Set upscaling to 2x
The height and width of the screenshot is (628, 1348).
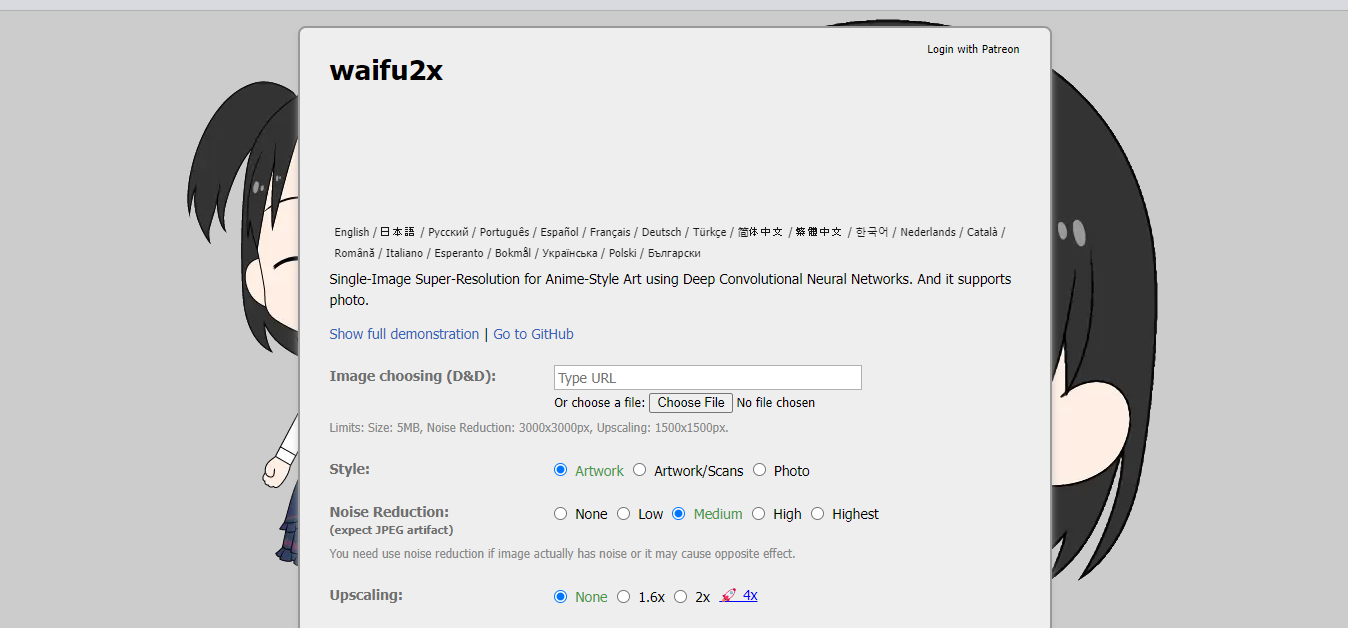point(680,597)
